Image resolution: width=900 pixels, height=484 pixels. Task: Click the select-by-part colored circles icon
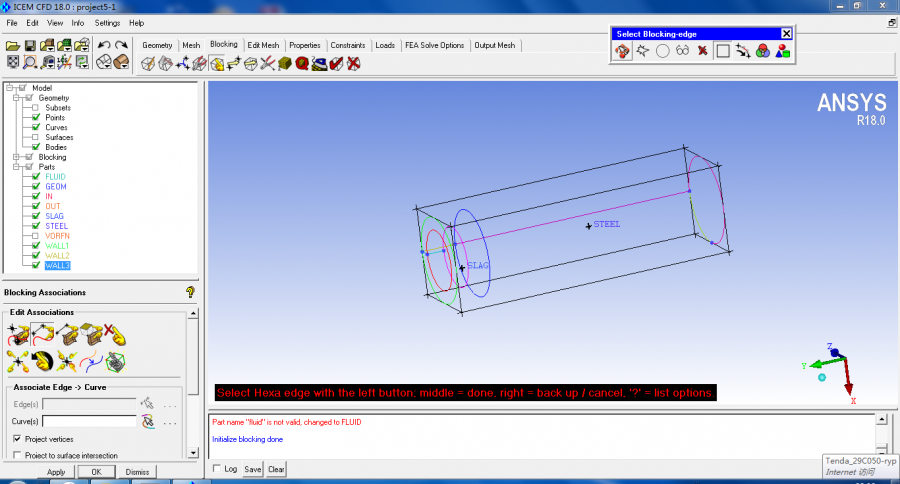pos(763,51)
